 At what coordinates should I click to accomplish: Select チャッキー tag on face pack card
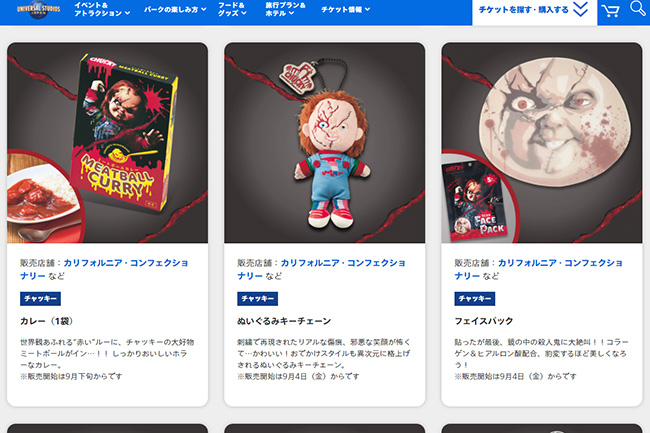(x=475, y=299)
